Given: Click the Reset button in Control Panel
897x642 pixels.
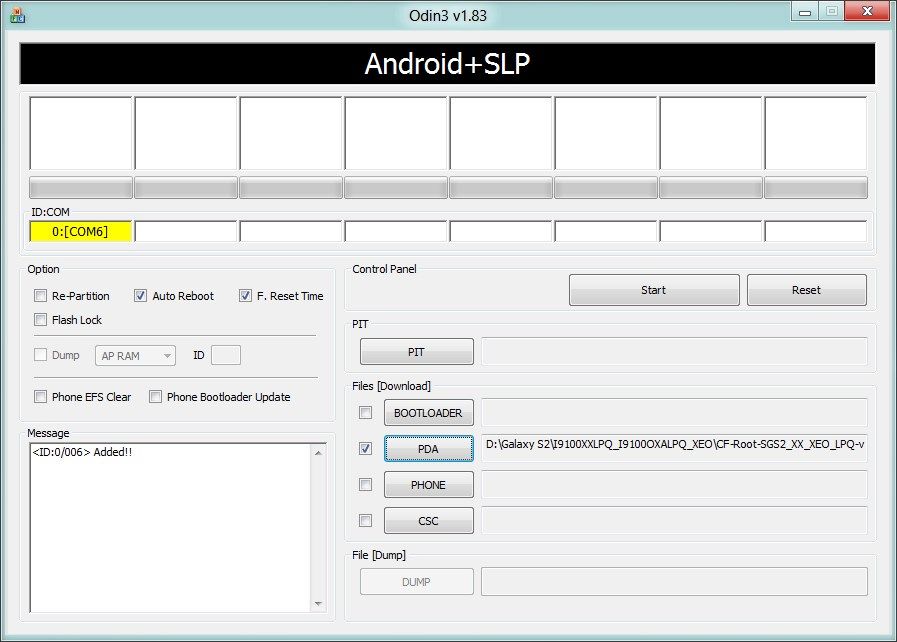Looking at the screenshot, I should click(806, 289).
